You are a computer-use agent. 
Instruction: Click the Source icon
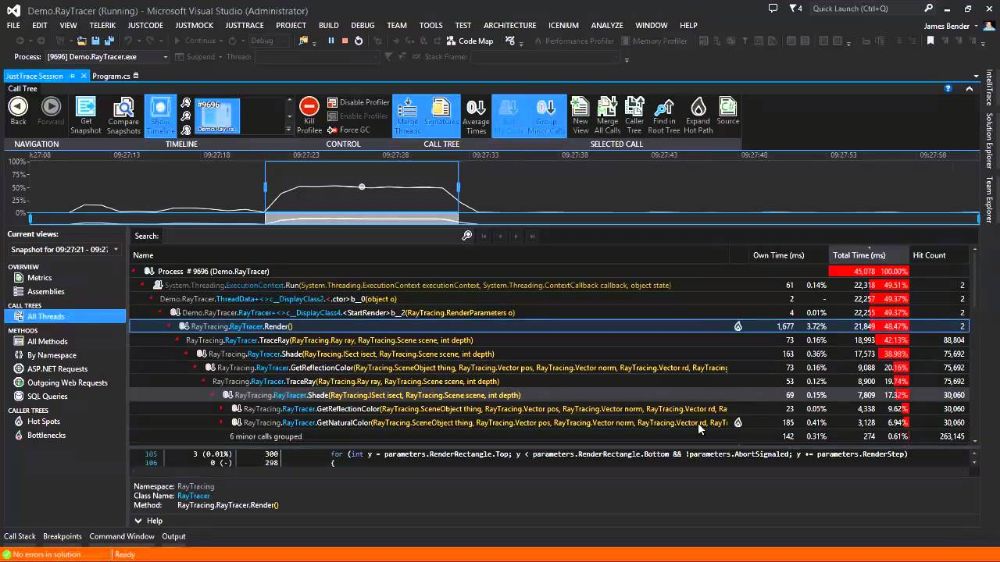tap(728, 111)
